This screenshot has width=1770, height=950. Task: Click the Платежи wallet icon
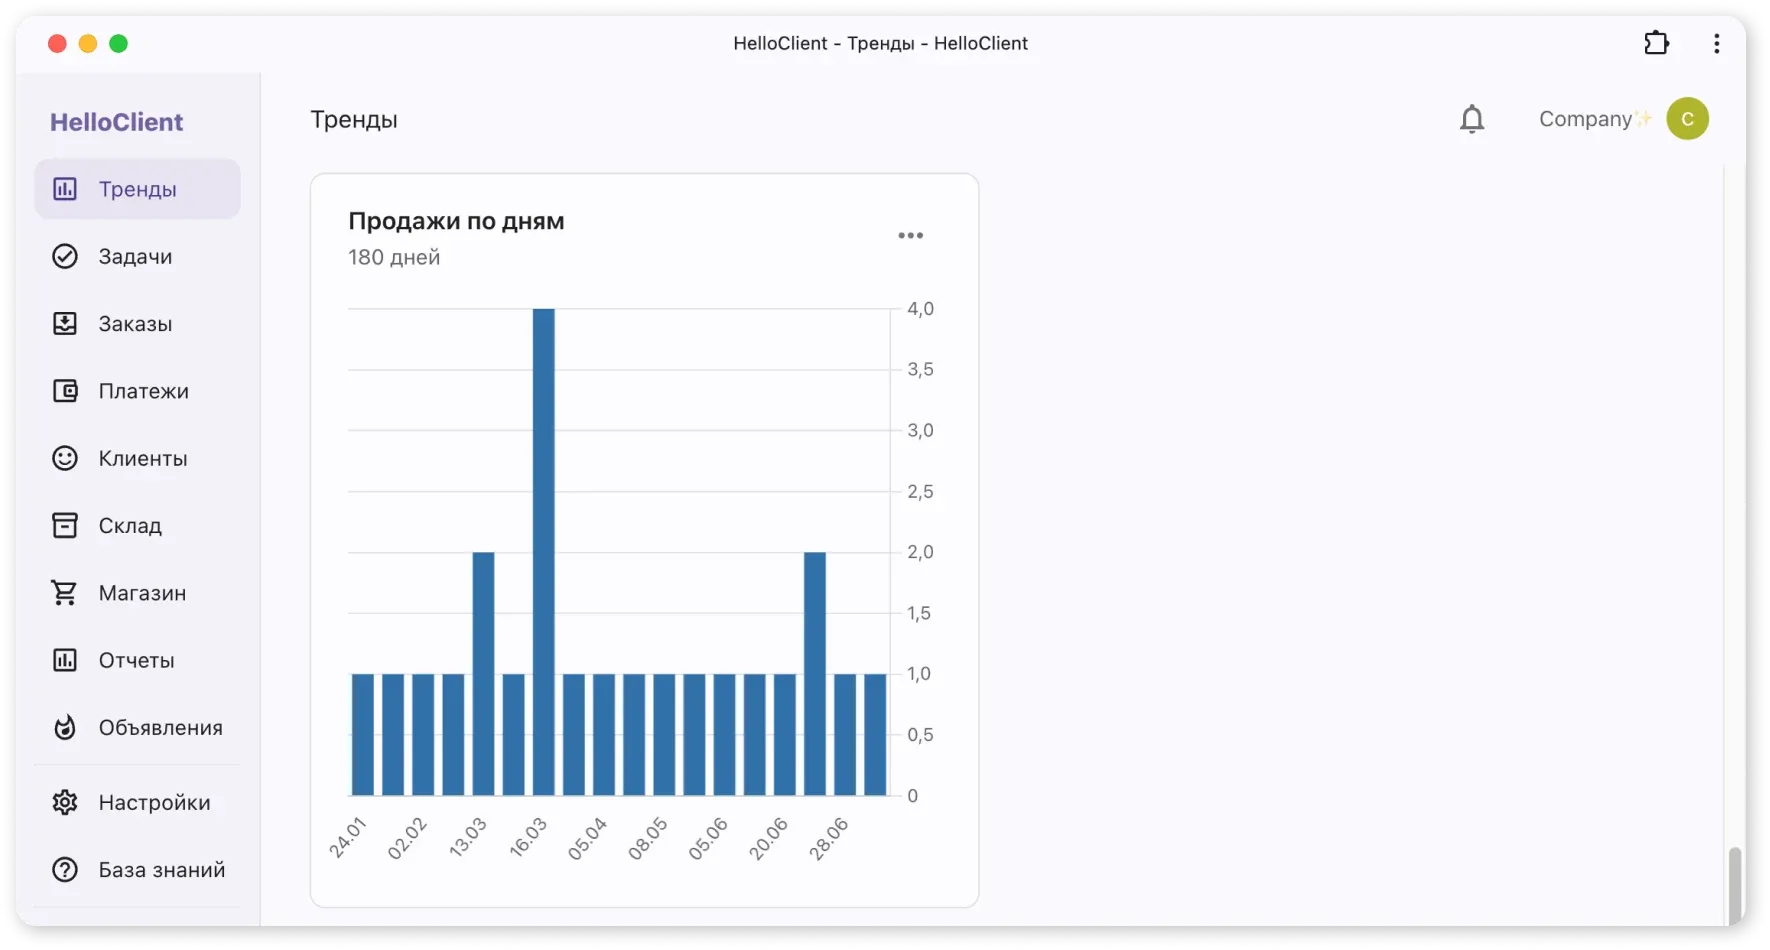(65, 391)
